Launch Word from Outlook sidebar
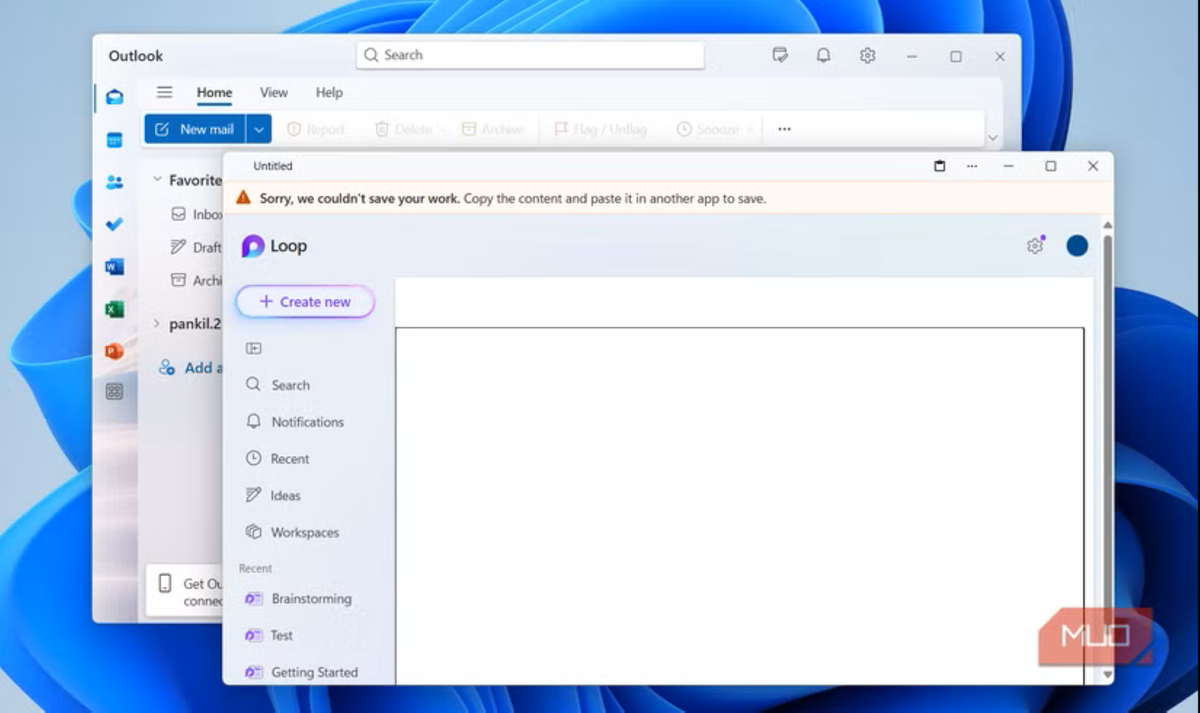This screenshot has height=713, width=1200. point(114,267)
